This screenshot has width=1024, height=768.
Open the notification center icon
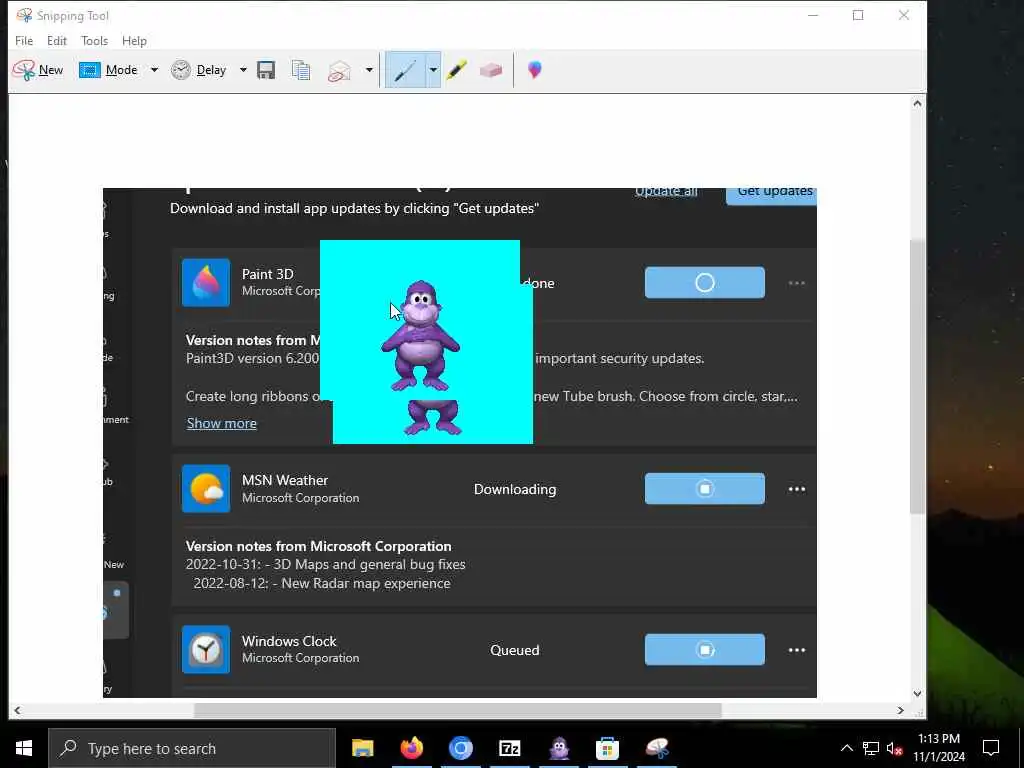point(991,748)
